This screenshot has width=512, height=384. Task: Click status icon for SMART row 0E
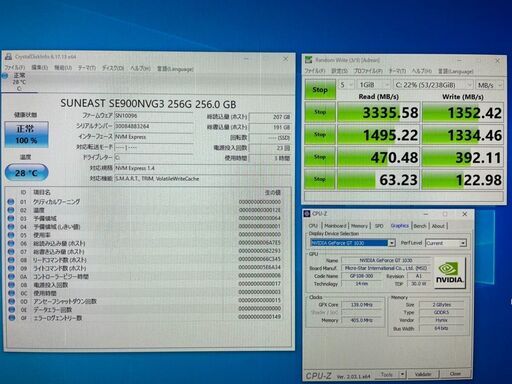11,309
